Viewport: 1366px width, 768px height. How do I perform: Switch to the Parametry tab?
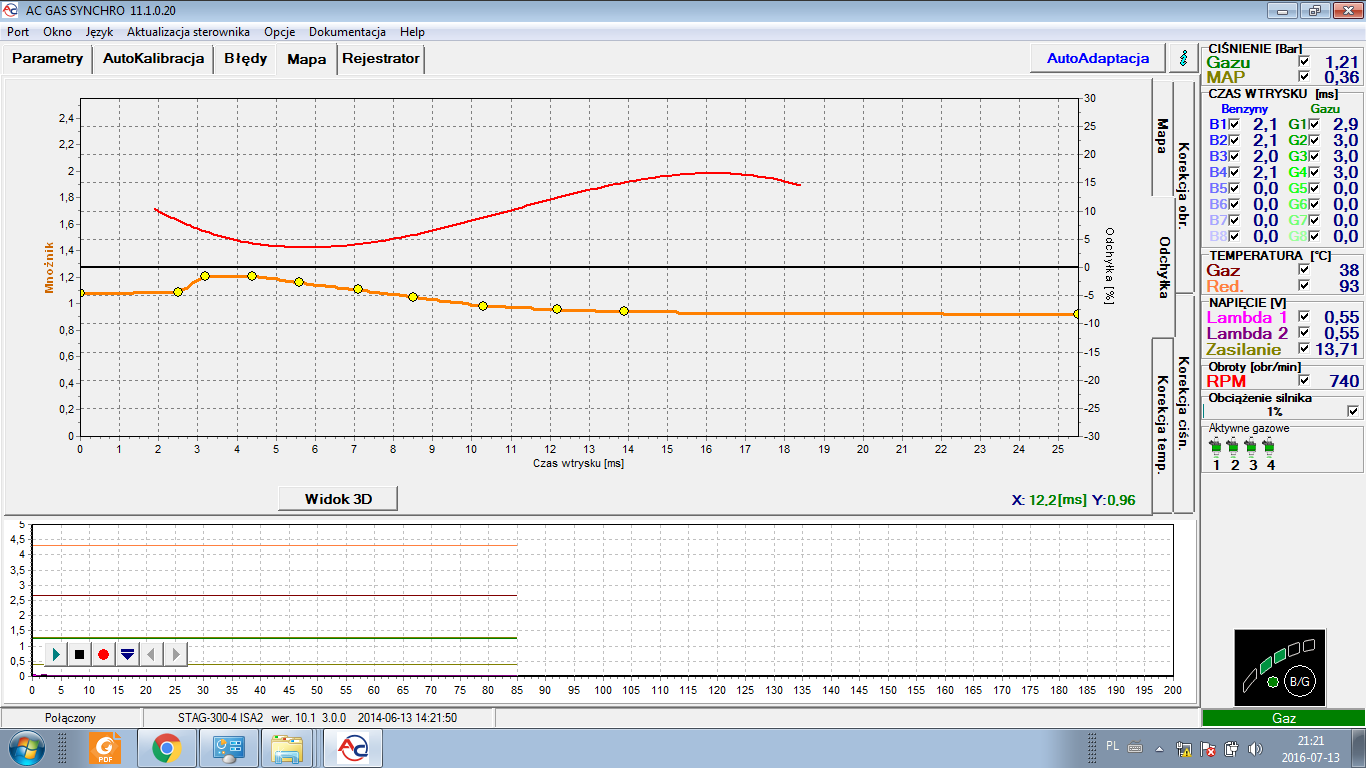click(x=48, y=58)
